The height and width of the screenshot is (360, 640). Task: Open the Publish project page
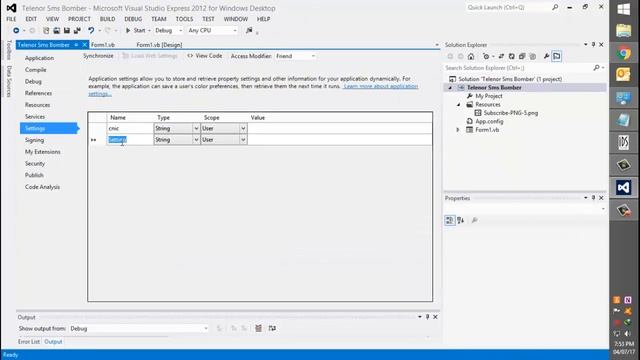pos(34,175)
